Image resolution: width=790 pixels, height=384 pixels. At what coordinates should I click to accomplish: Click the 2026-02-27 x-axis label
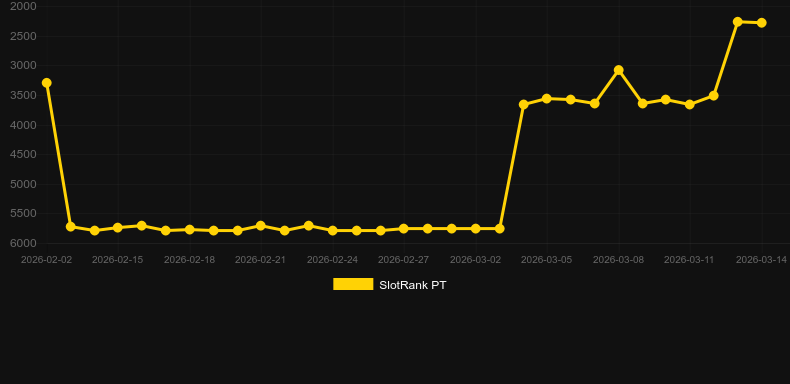click(x=404, y=260)
